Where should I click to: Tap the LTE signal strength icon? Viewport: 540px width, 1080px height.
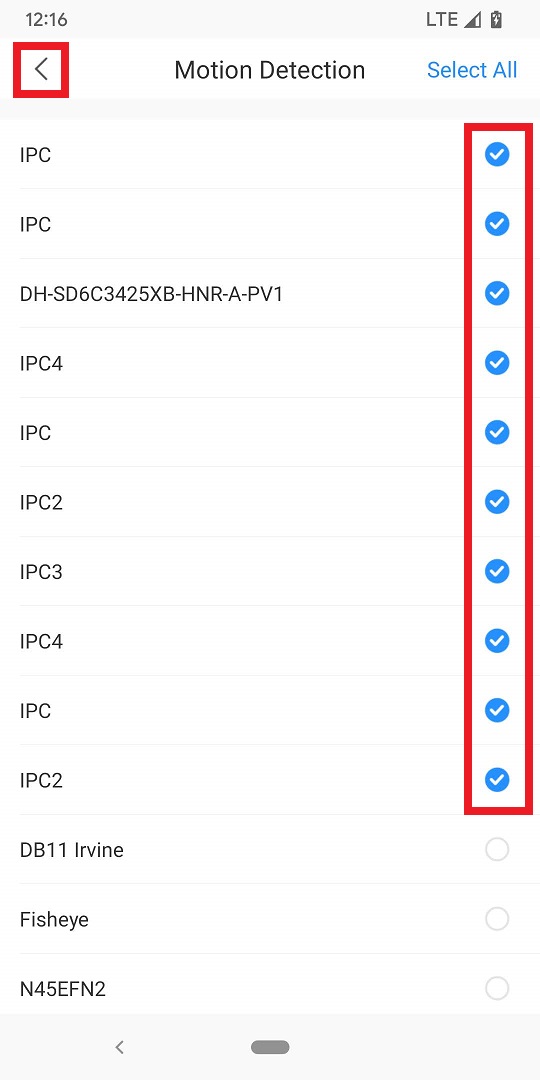click(472, 19)
